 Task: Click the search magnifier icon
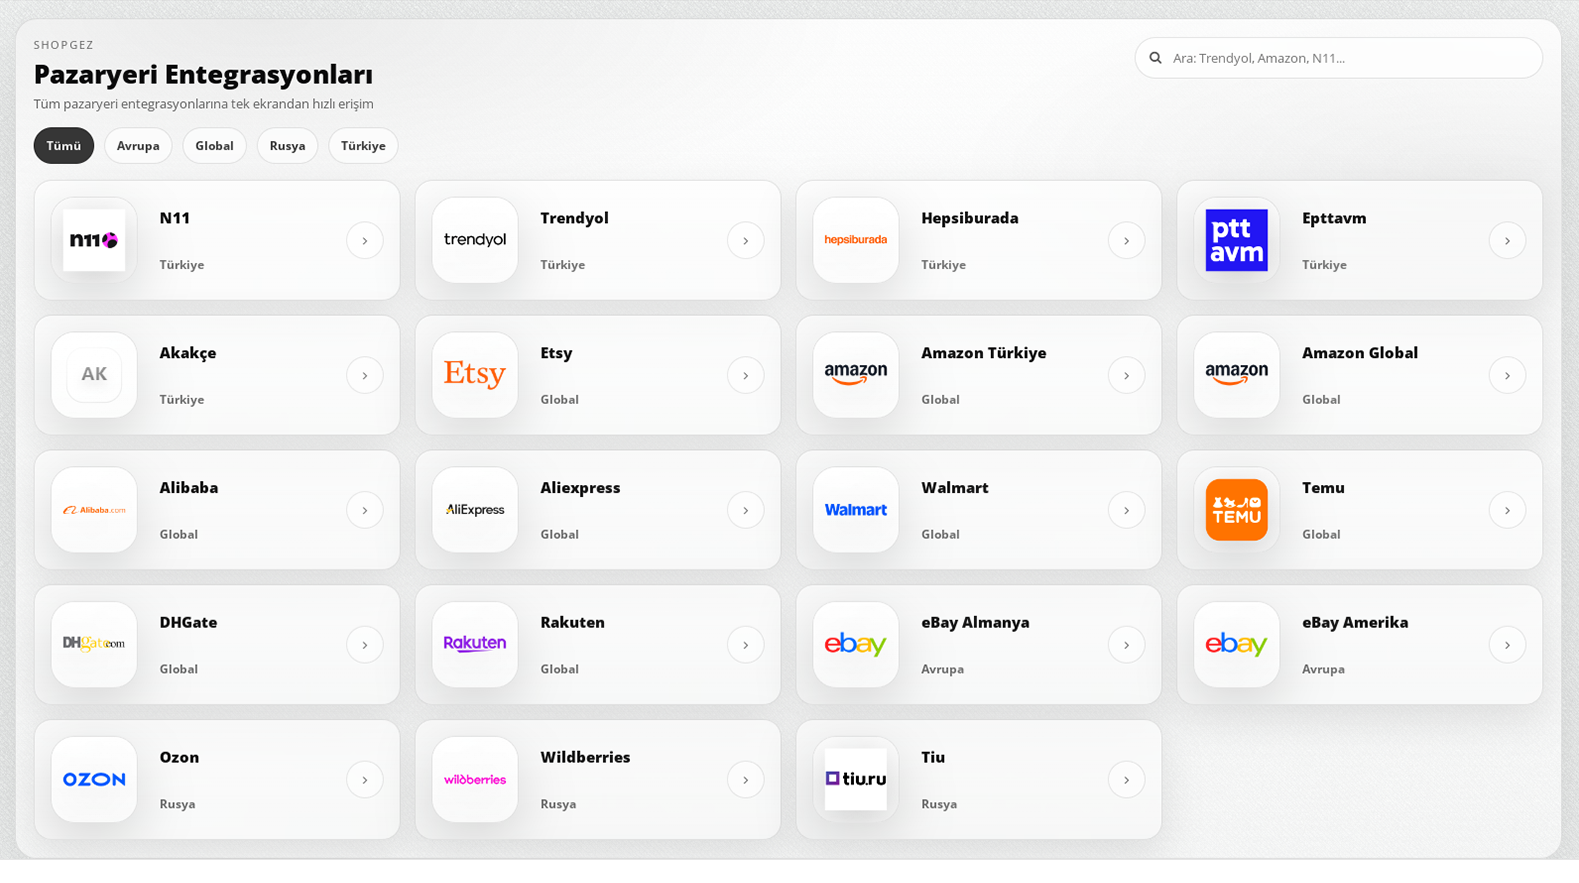pyautogui.click(x=1156, y=58)
